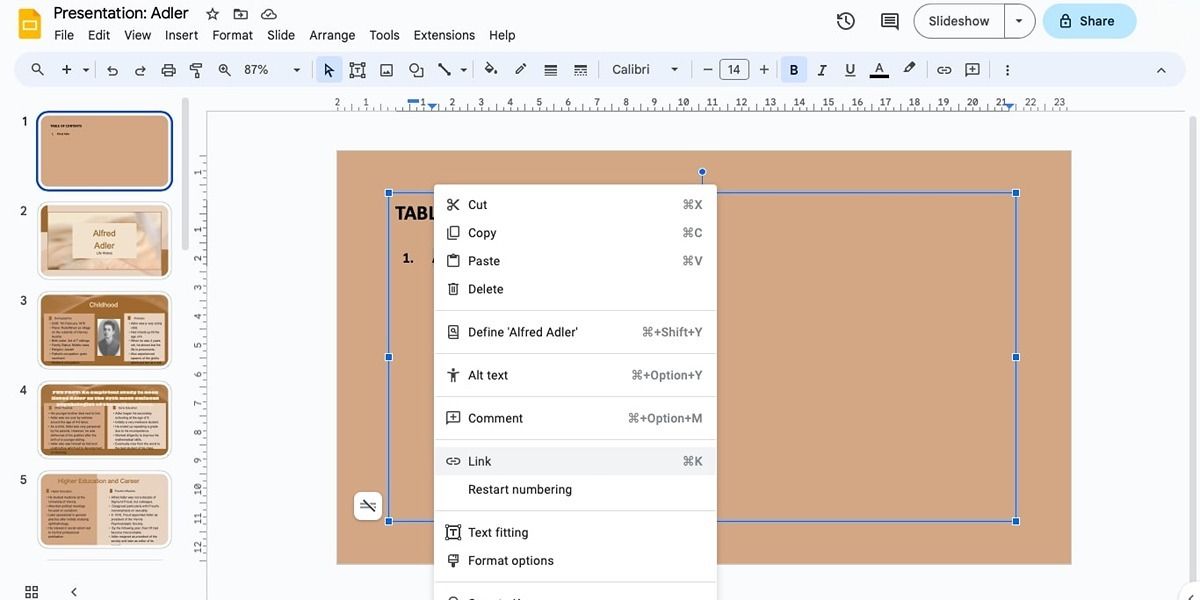Toggle Bold formatting
The height and width of the screenshot is (600, 1200).
pos(794,70)
